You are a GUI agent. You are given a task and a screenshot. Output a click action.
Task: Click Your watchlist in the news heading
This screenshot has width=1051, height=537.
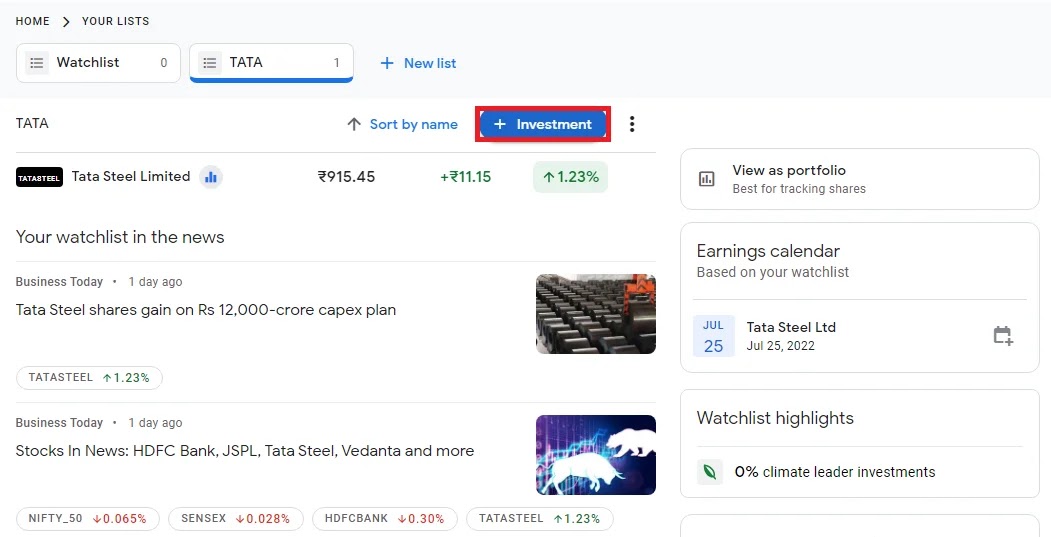point(120,237)
